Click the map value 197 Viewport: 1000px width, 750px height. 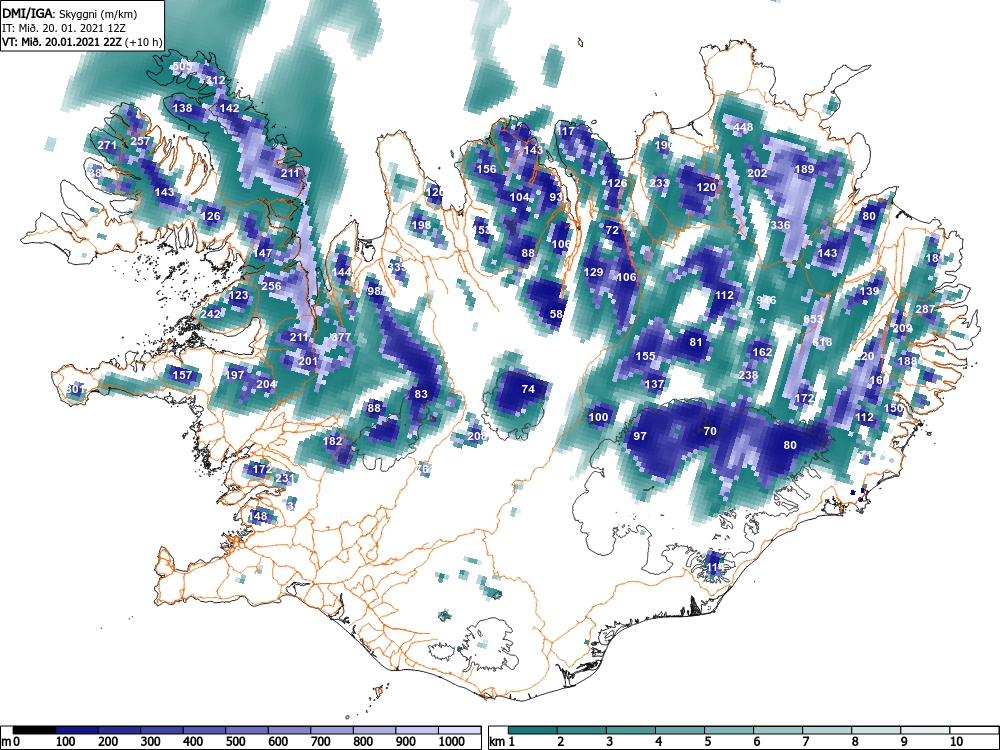pos(235,375)
